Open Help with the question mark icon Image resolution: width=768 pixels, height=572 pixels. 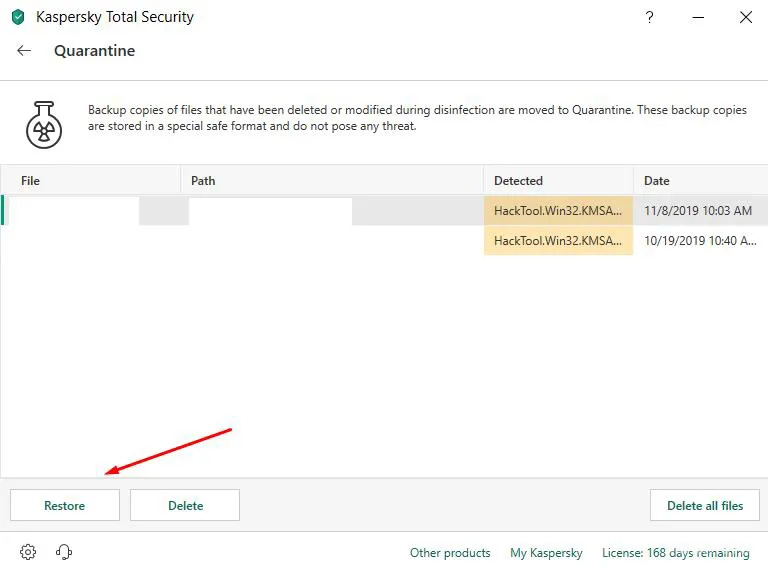pos(649,18)
